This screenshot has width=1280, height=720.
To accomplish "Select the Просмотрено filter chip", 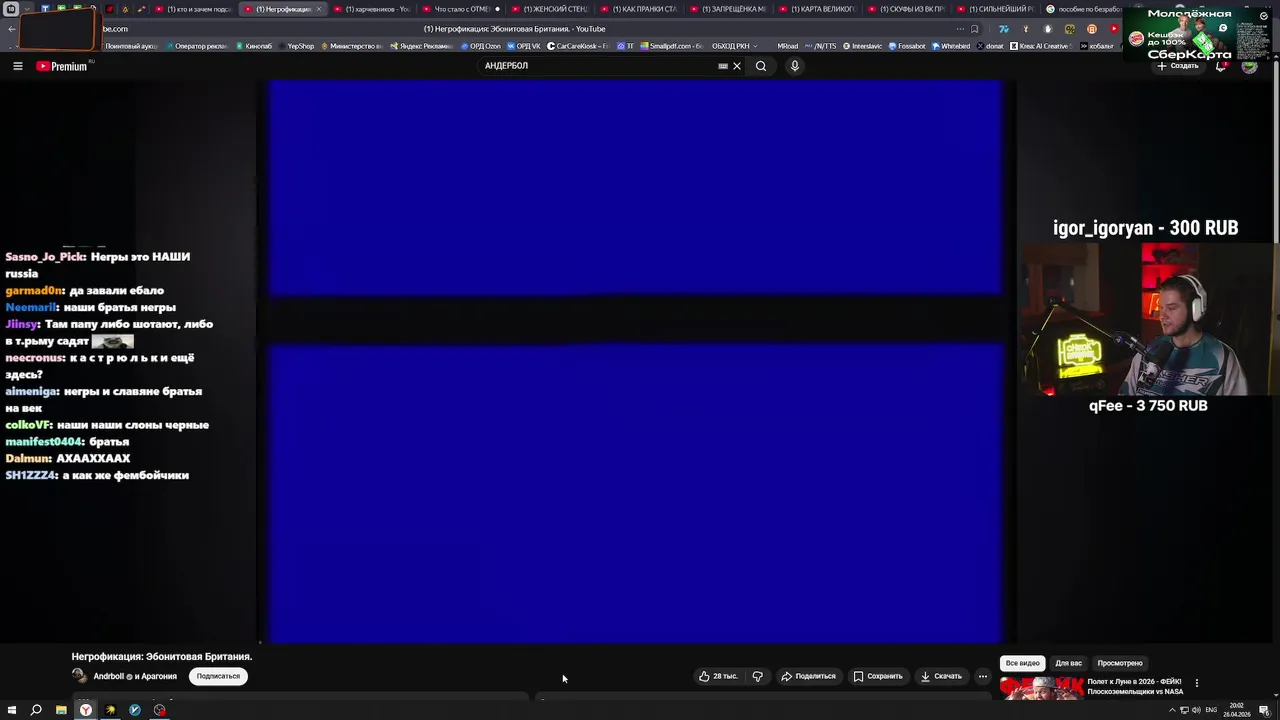I will click(x=1119, y=663).
